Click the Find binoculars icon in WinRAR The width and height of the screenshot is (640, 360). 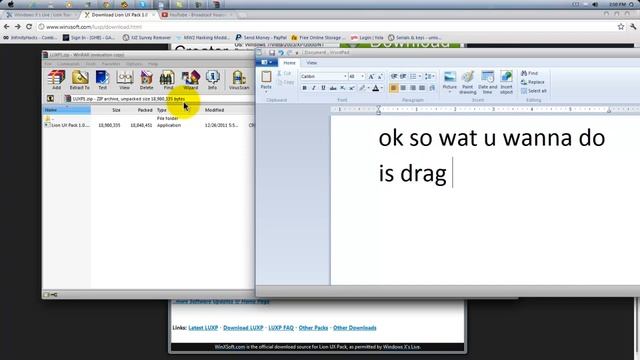(x=168, y=80)
